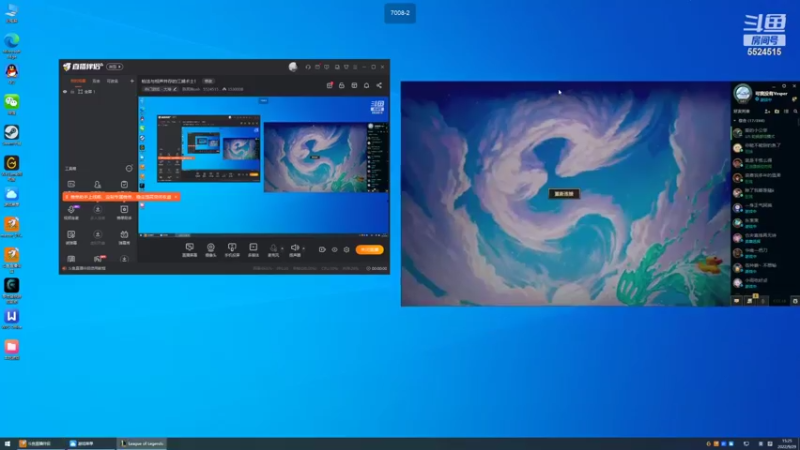Viewport: 800px width, 450px height.
Task: Open the gift-box tool in the toolbox
Action: tap(124, 237)
